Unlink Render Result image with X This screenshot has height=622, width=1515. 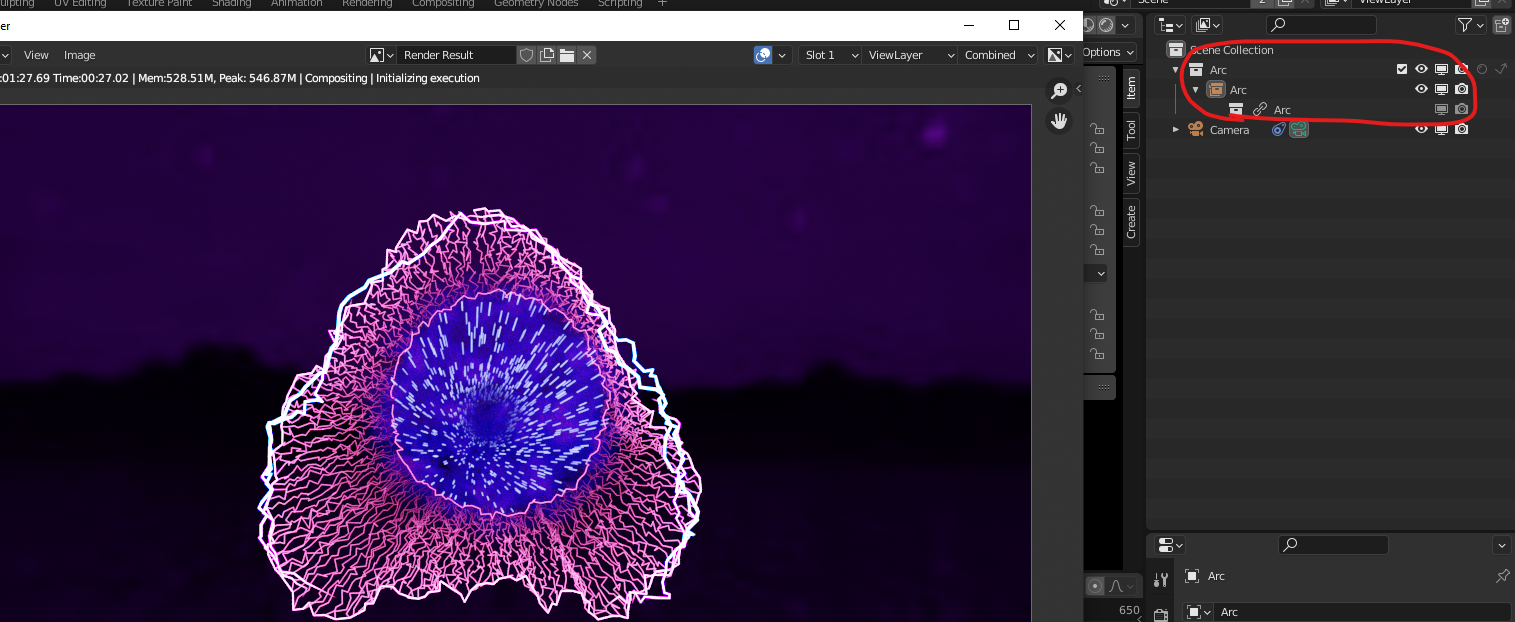pos(587,55)
